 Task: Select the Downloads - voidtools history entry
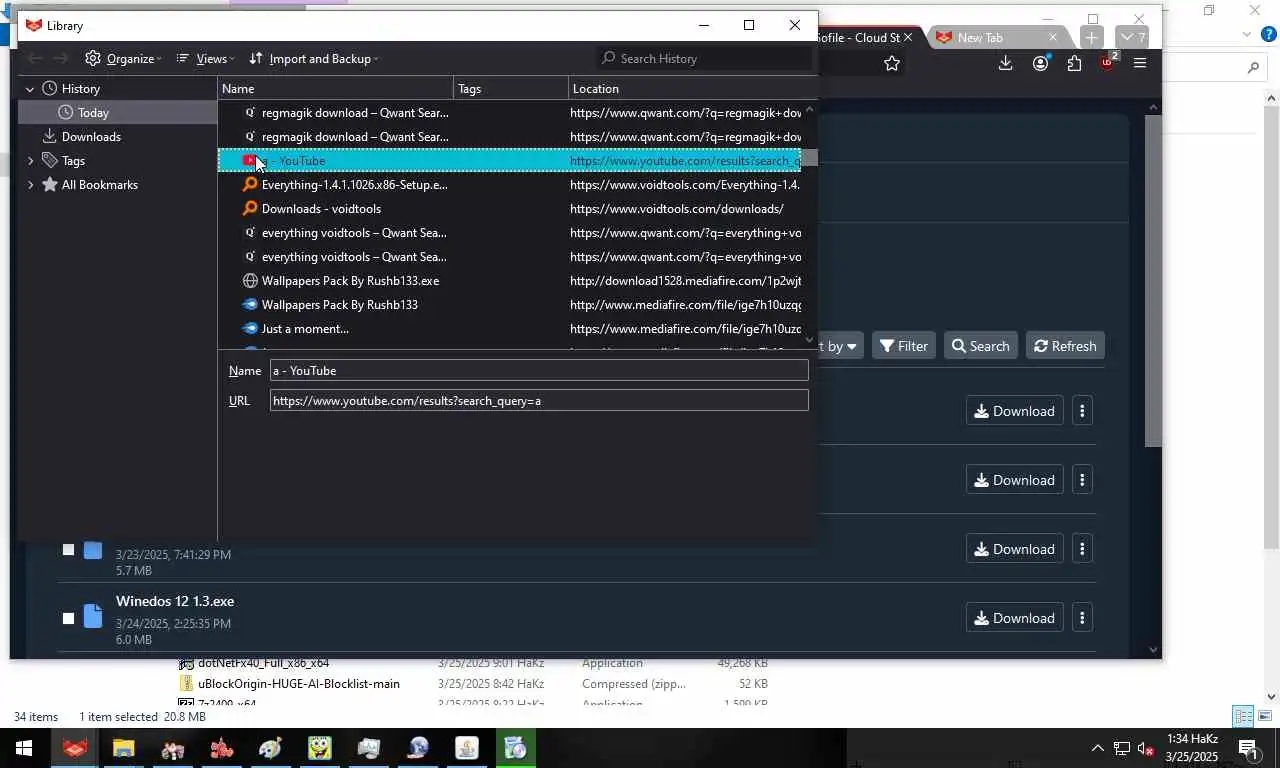(509, 209)
